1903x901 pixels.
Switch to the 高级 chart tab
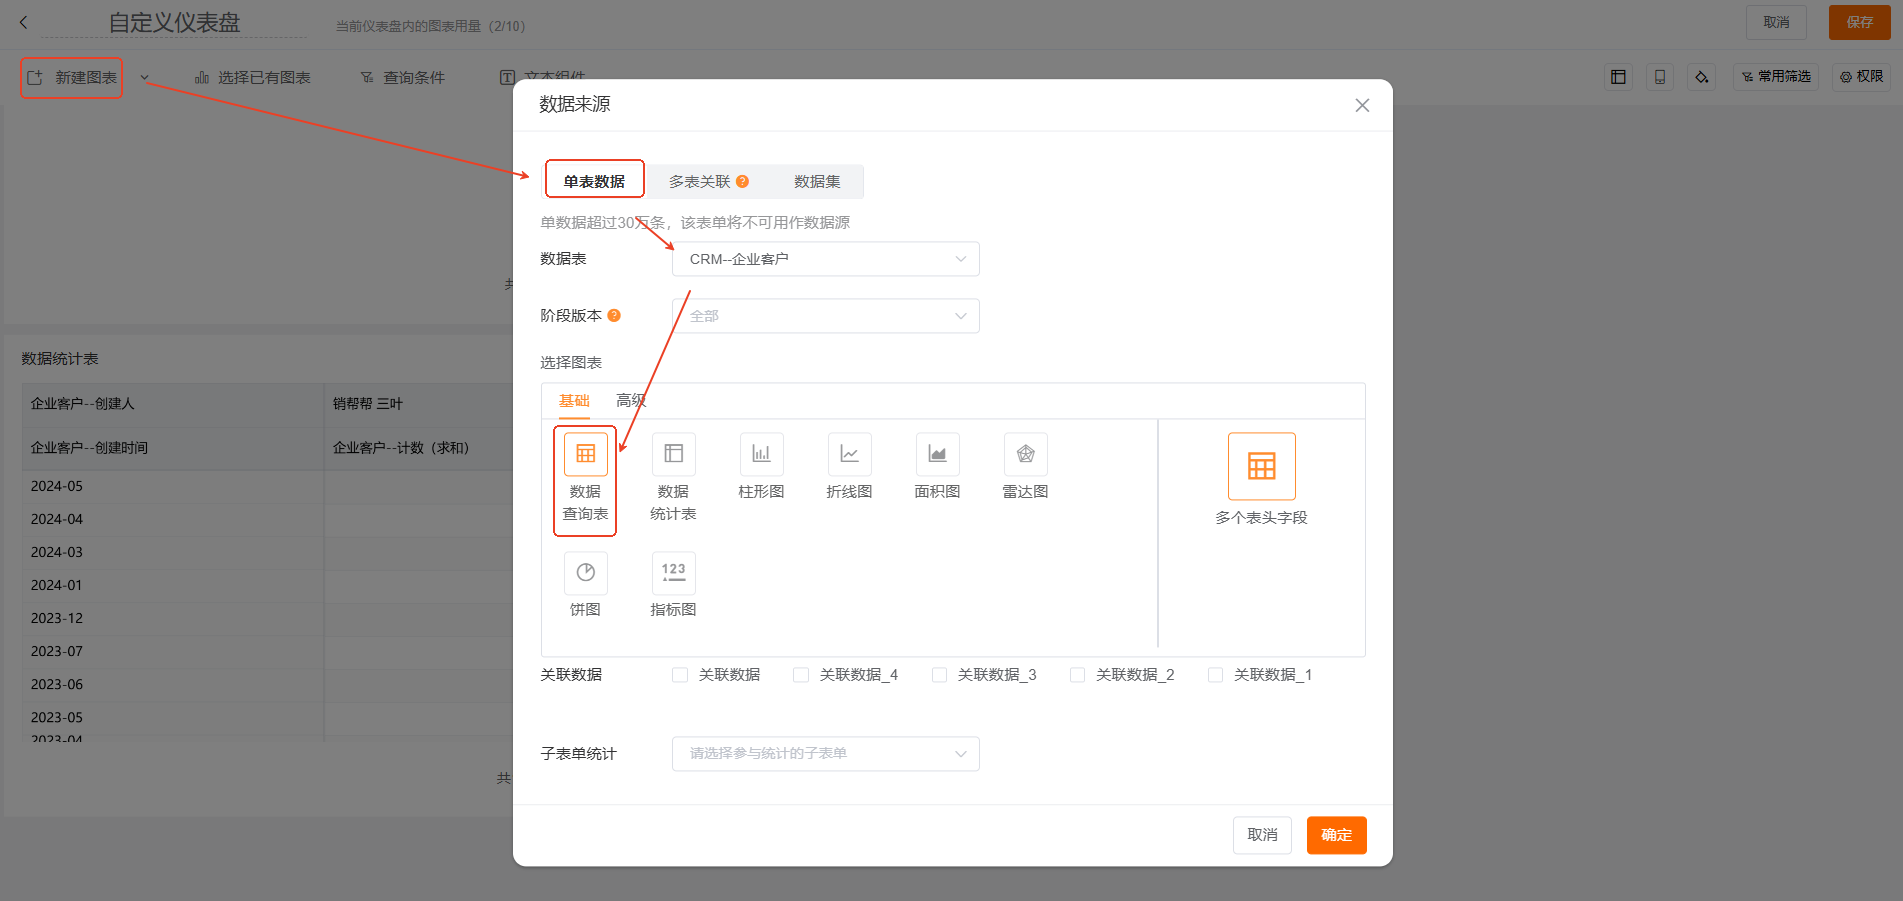click(x=630, y=401)
